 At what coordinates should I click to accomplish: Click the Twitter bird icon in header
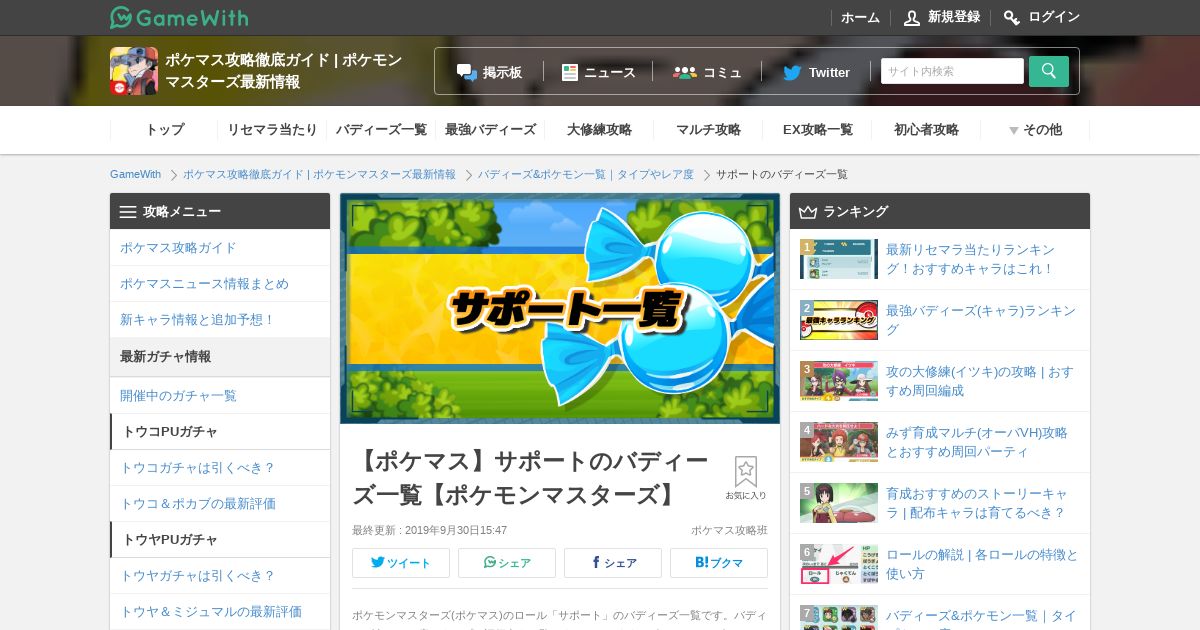pos(792,72)
